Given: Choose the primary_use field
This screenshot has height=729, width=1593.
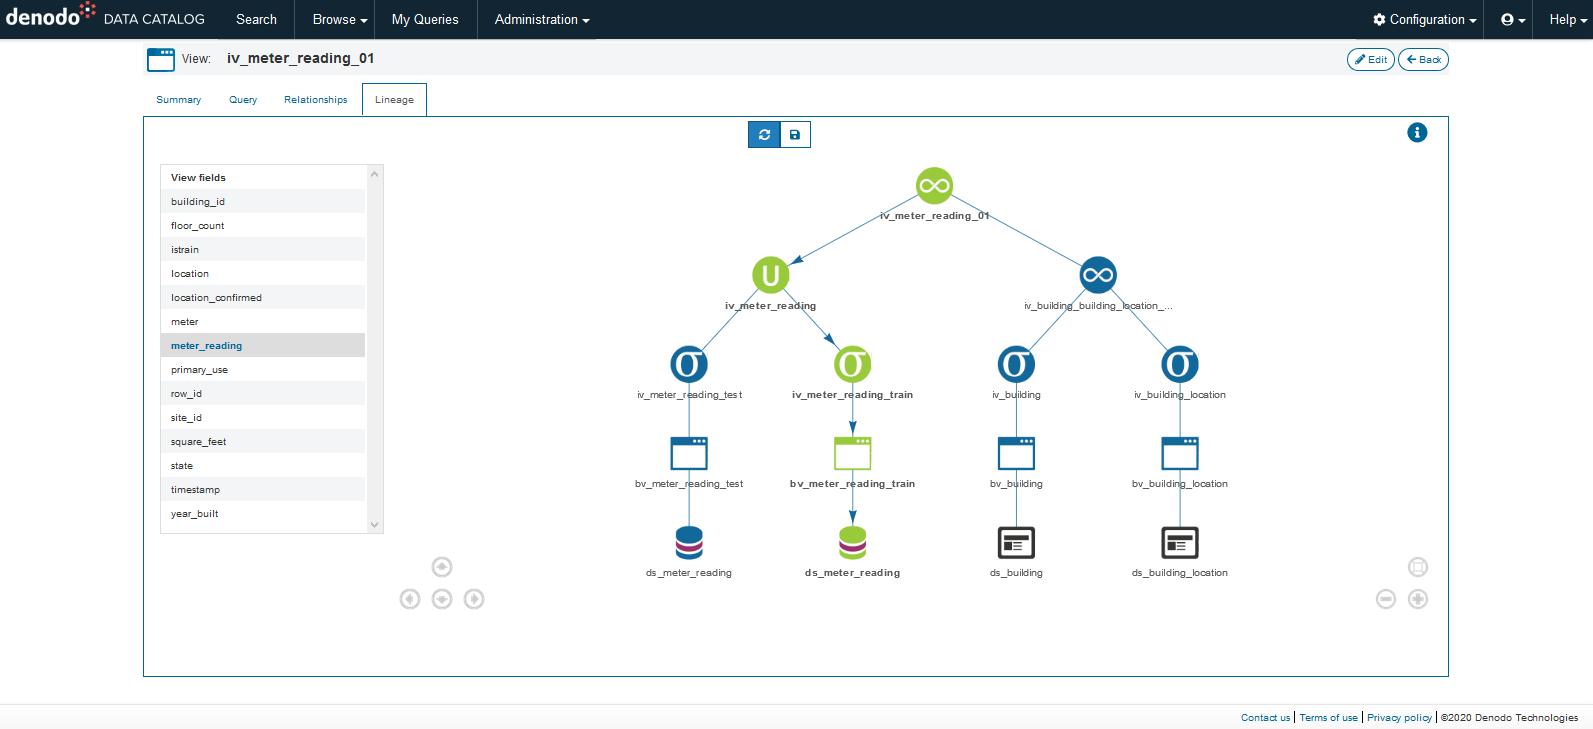Looking at the screenshot, I should pos(263,369).
